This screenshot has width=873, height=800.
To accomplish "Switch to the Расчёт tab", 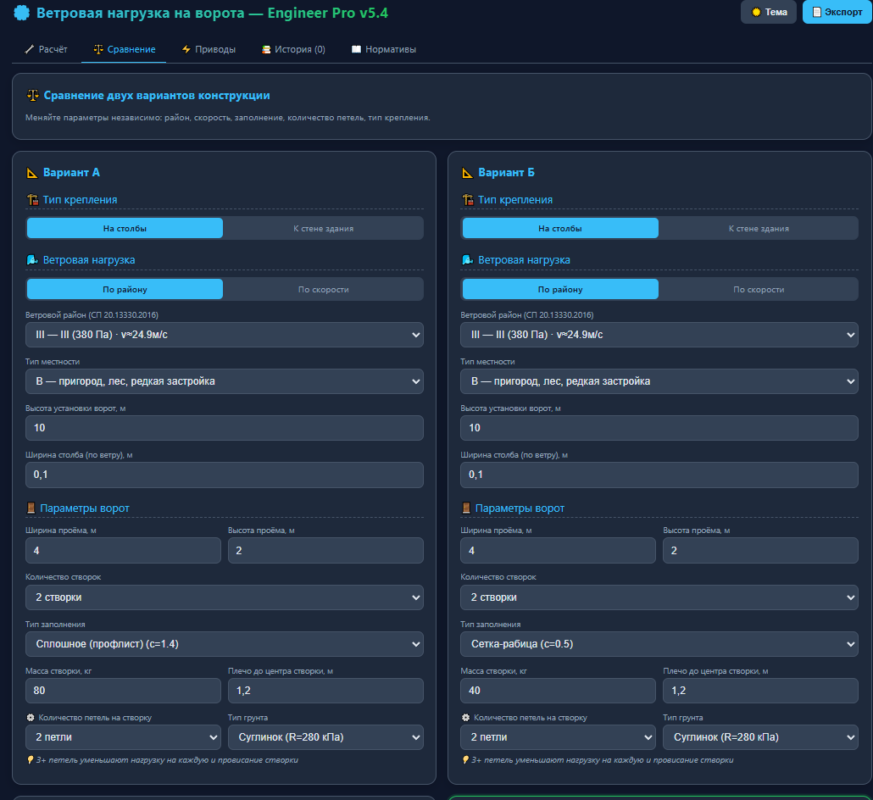I will [46, 50].
